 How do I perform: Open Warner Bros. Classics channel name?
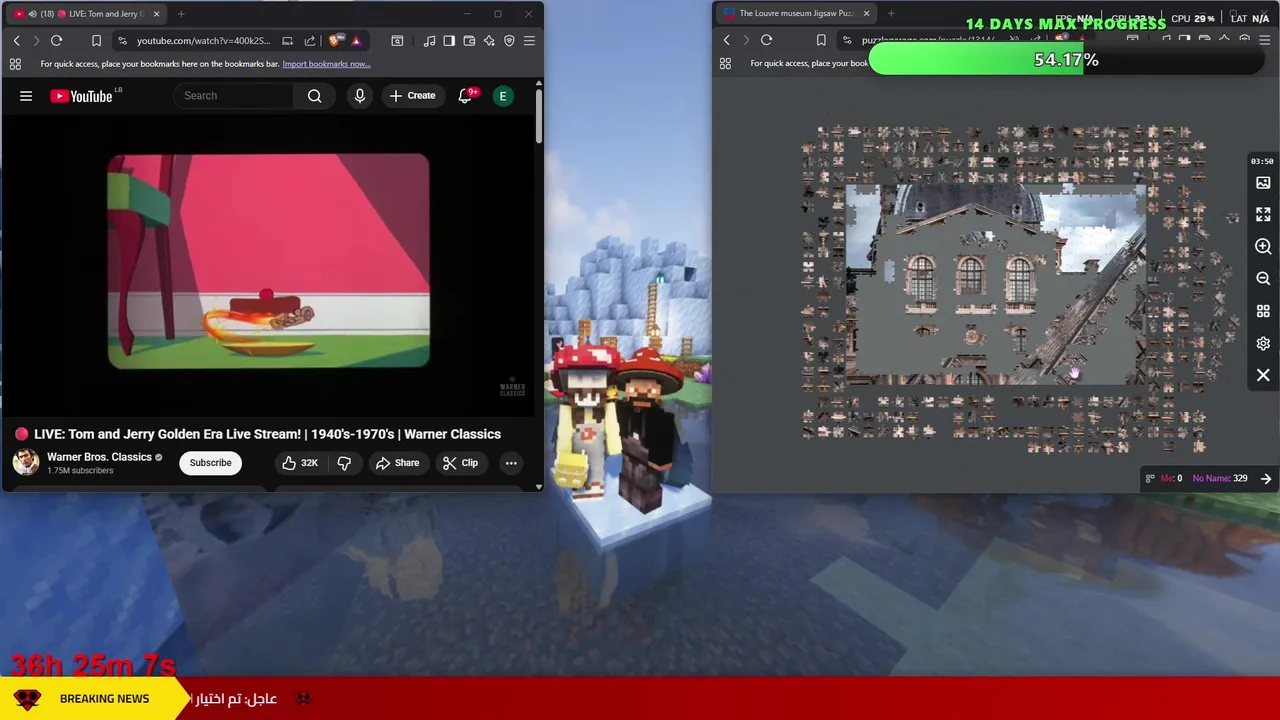pos(99,457)
